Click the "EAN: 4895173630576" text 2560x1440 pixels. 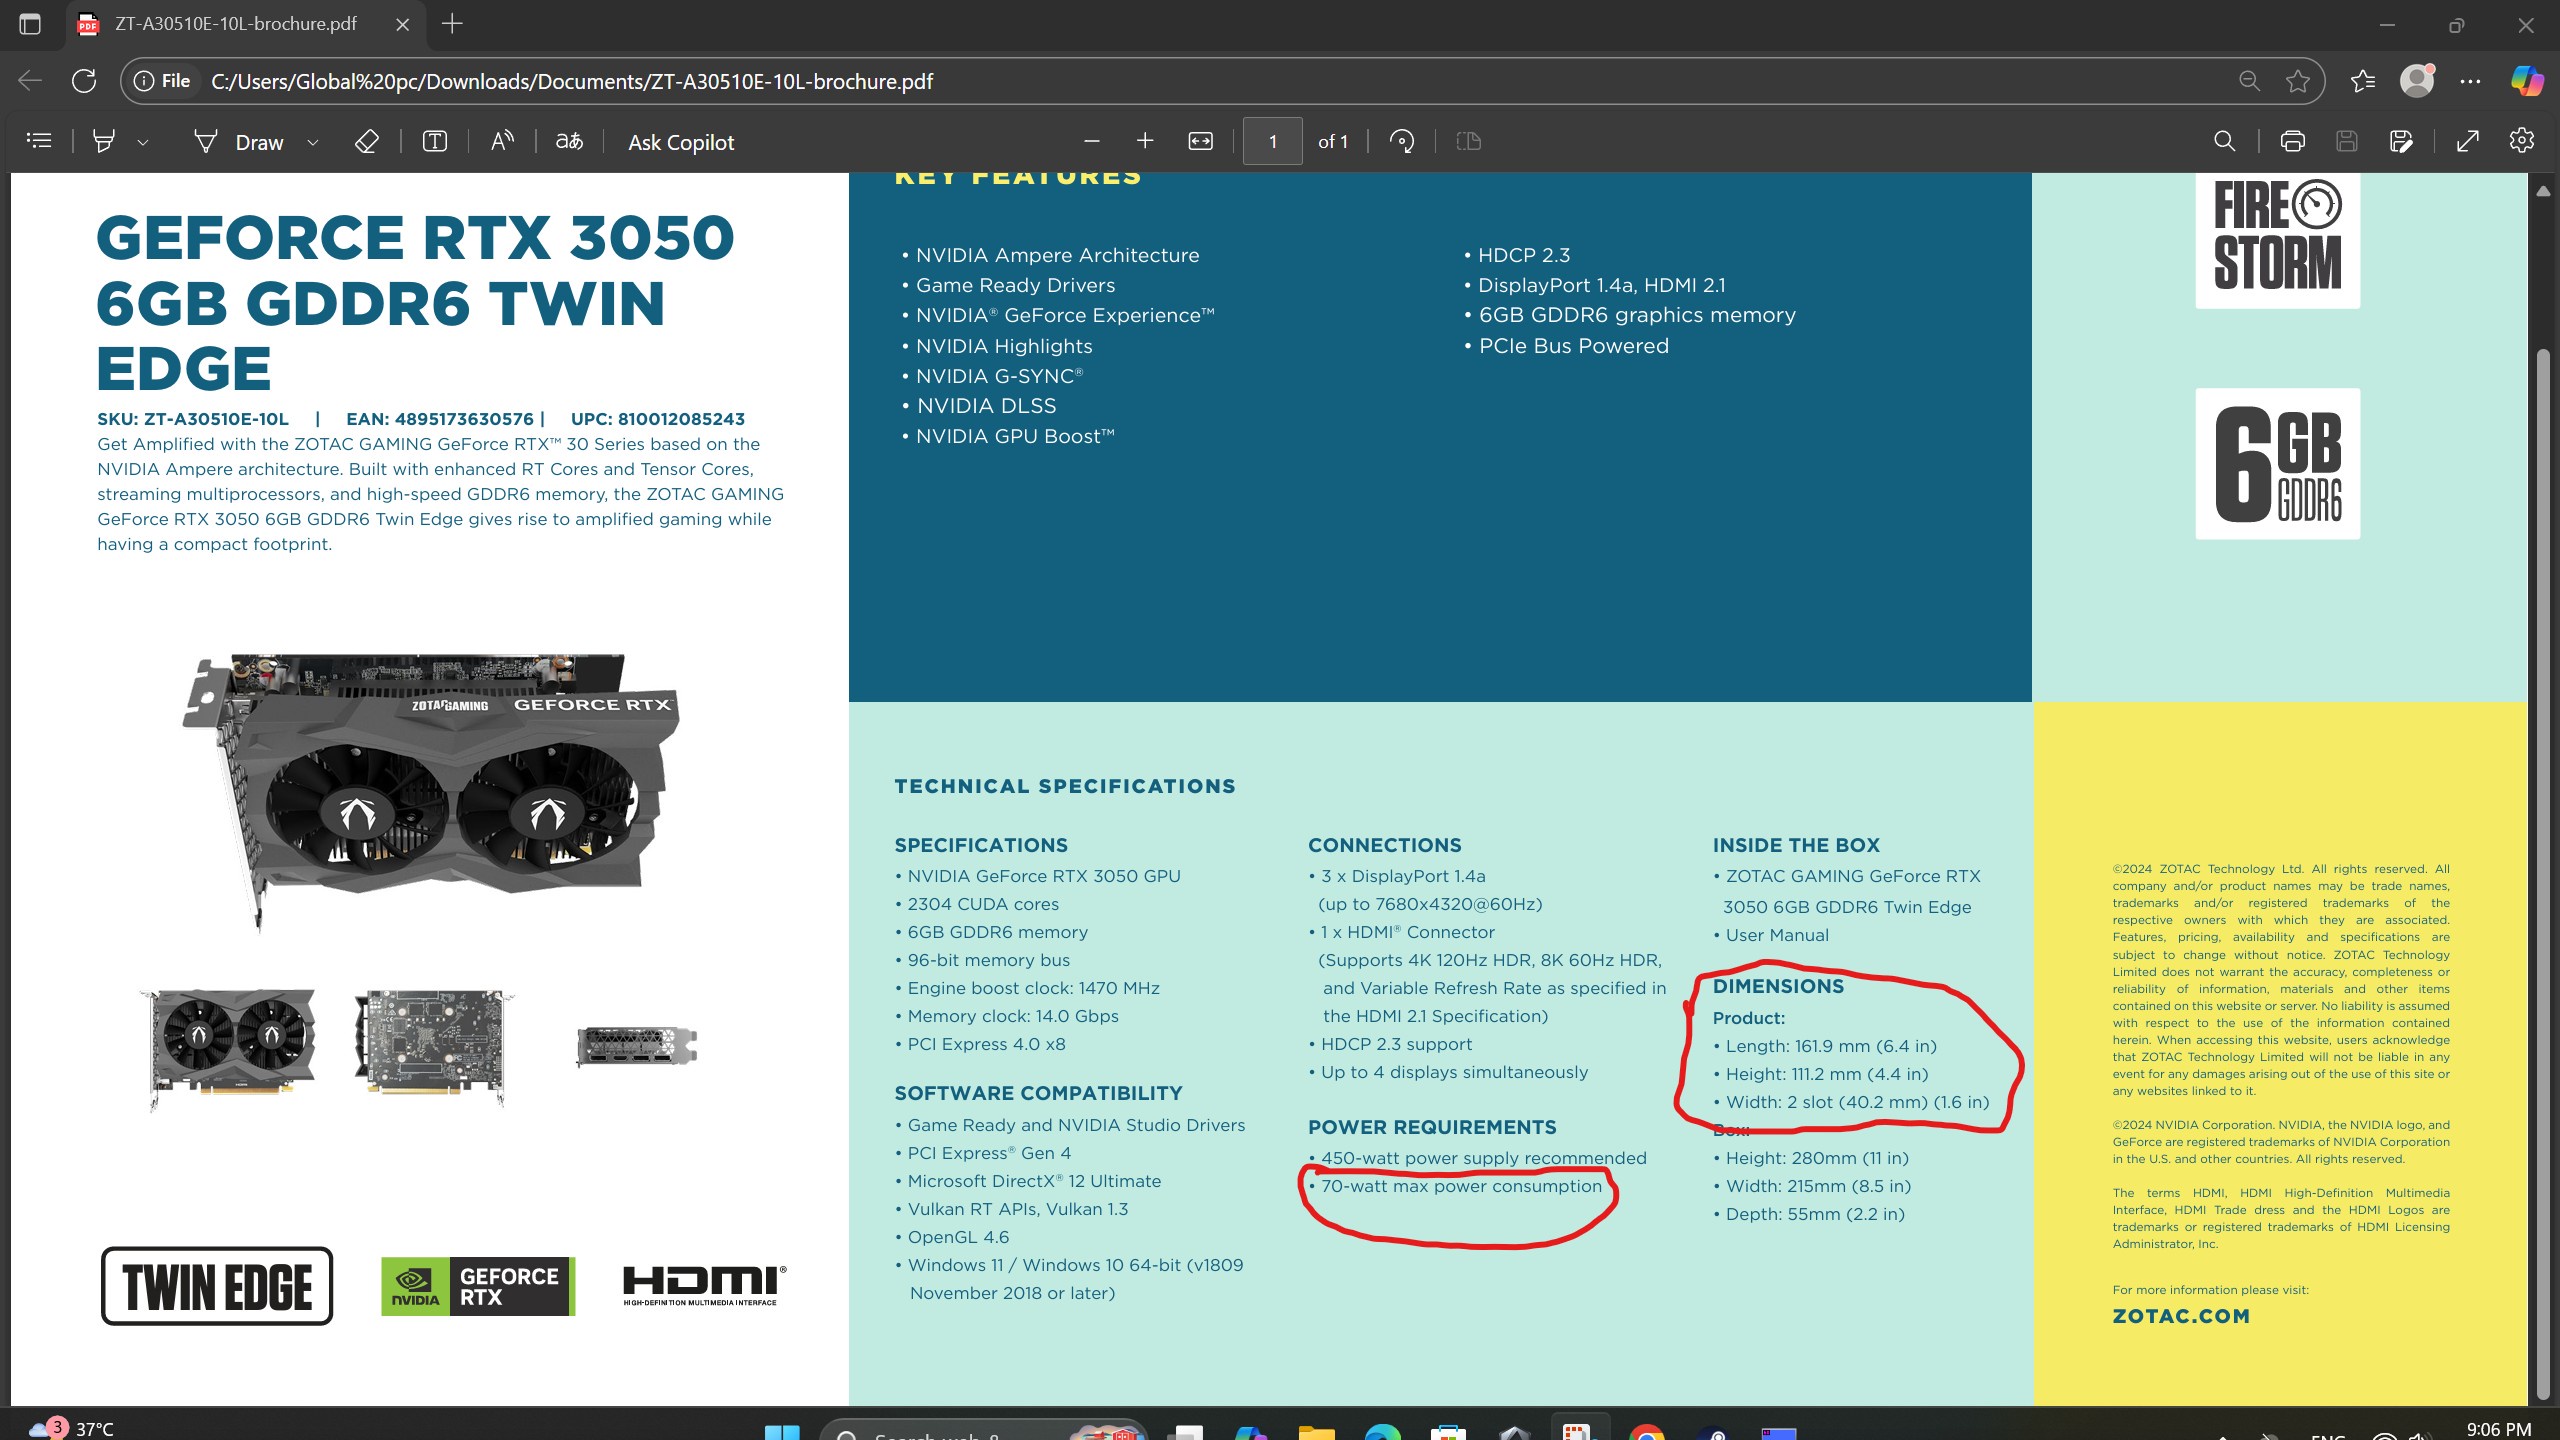tap(440, 419)
